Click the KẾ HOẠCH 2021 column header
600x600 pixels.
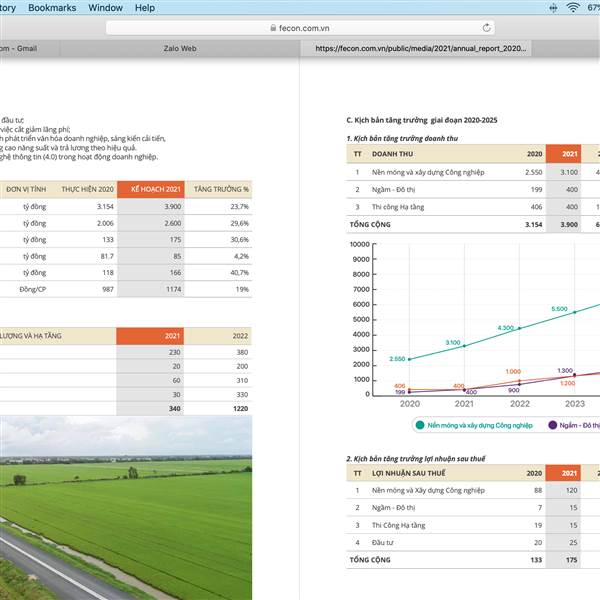151,189
